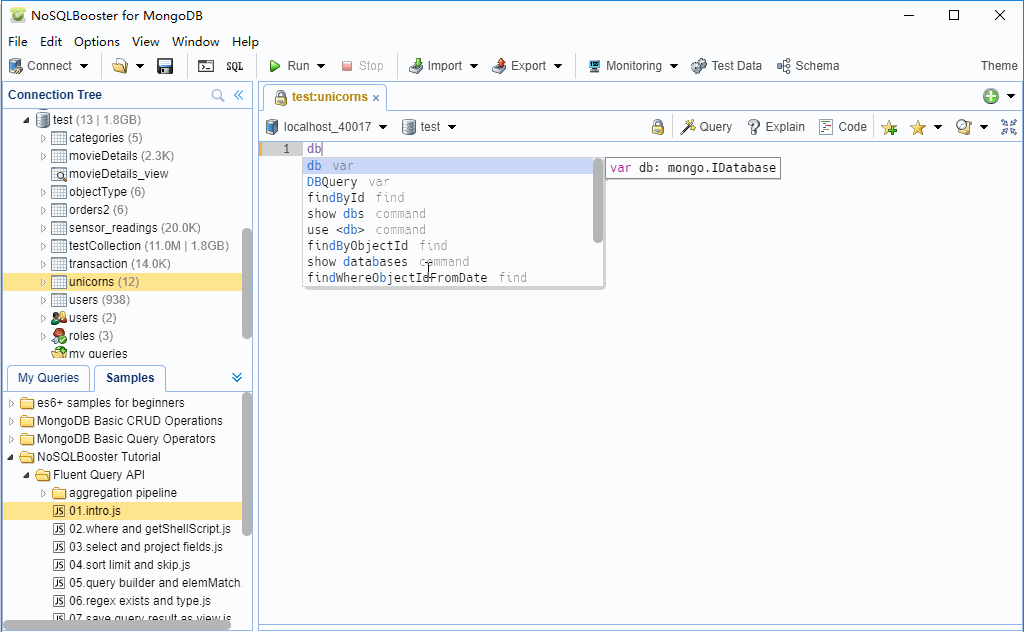Click the read-lock icon in editor toolbar
The image size is (1024, 632).
(657, 127)
